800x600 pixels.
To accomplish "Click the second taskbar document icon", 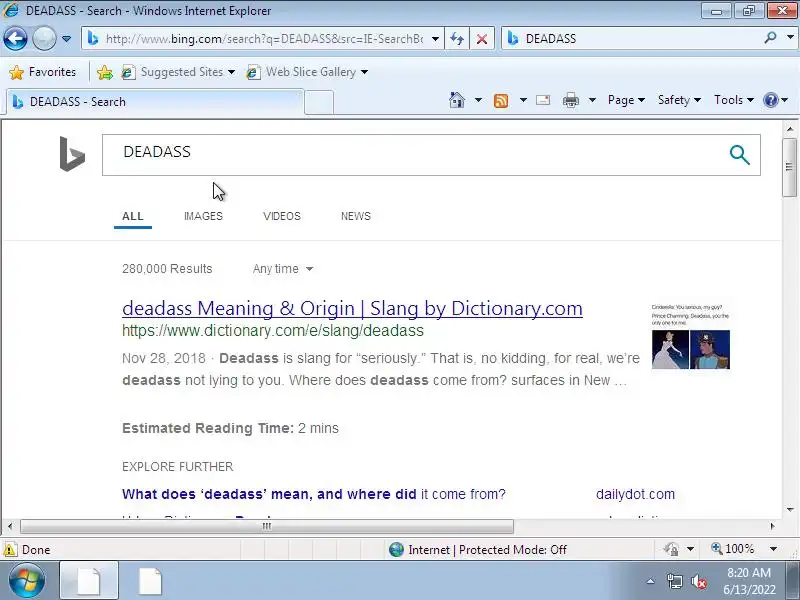I will (x=150, y=581).
